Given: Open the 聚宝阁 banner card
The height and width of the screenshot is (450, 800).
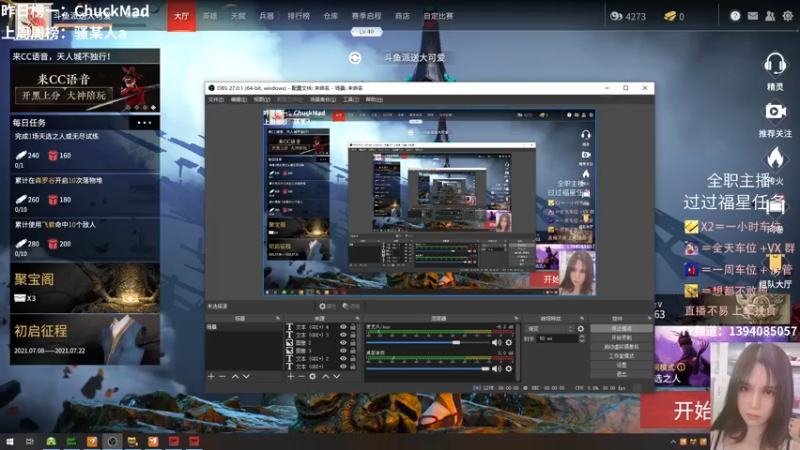Looking at the screenshot, I should tap(85, 288).
